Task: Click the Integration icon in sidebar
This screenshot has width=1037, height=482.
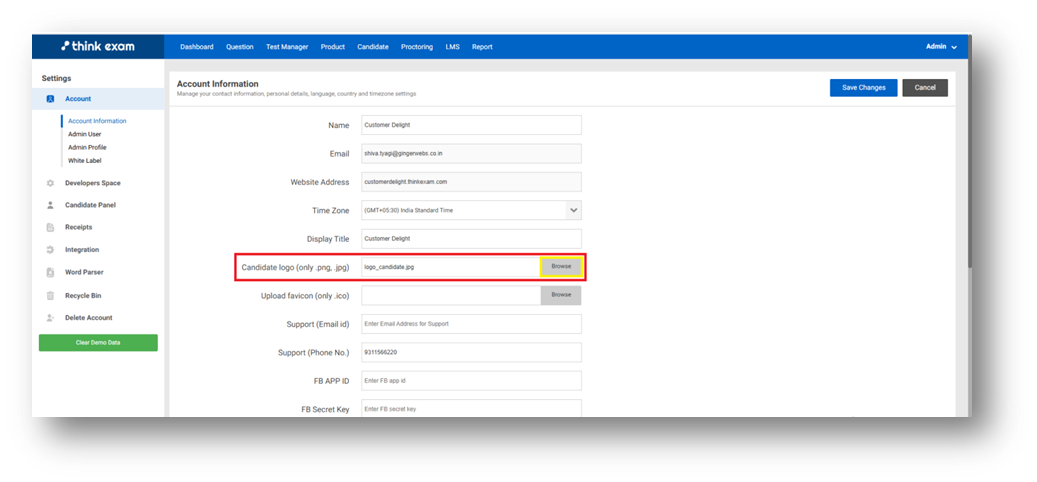Action: [50, 250]
